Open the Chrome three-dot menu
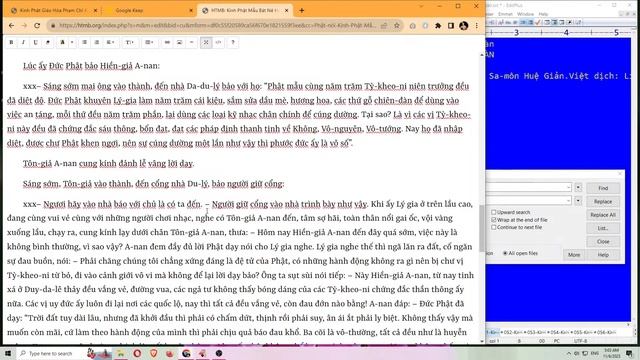The image size is (640, 360). (476, 26)
